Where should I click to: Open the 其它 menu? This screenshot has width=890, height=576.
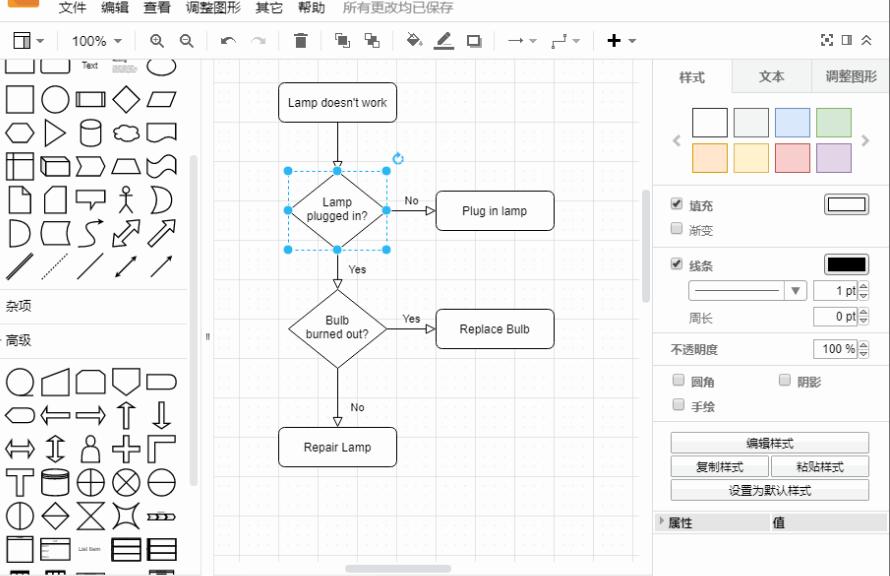coord(269,8)
